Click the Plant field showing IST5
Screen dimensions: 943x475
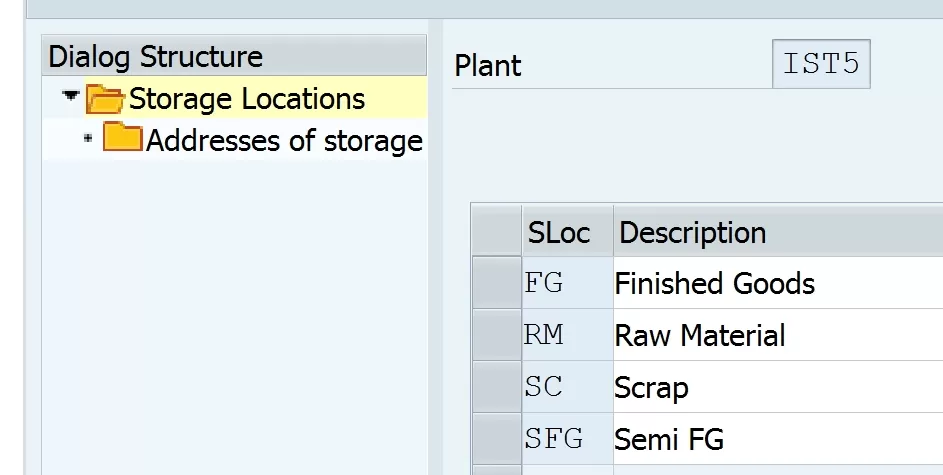point(821,64)
